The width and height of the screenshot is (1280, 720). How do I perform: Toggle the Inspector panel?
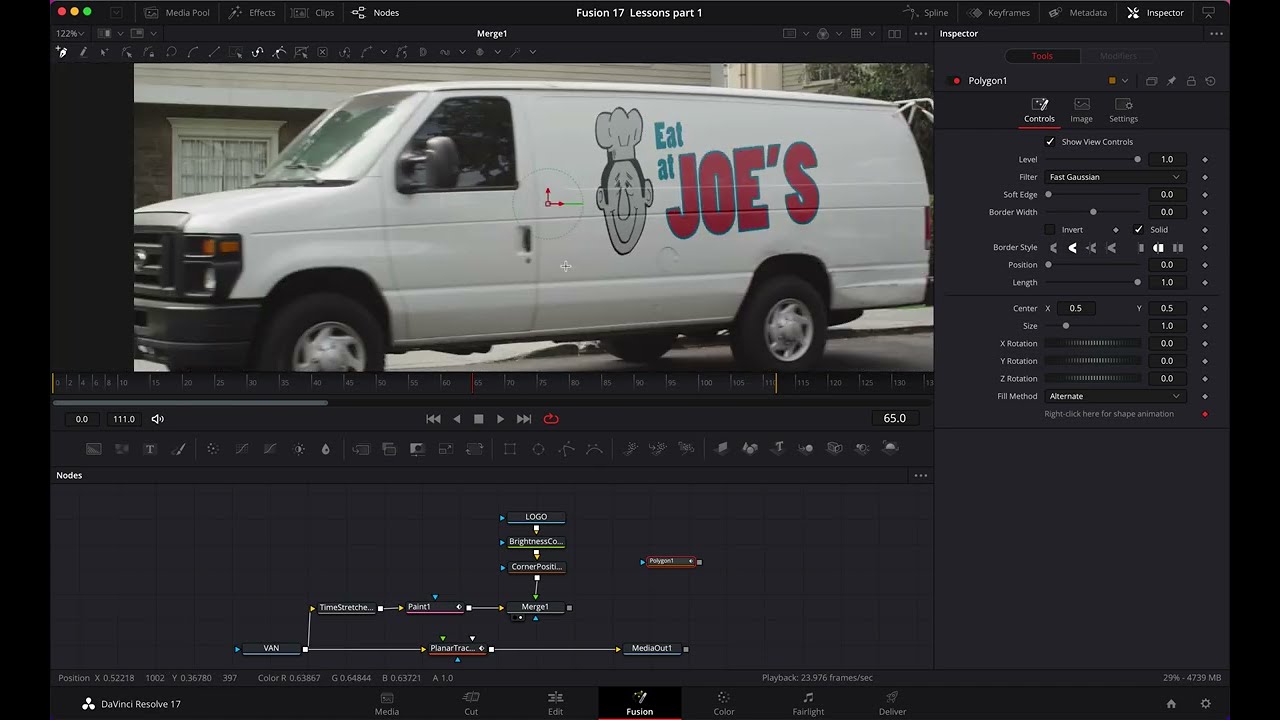1155,13
